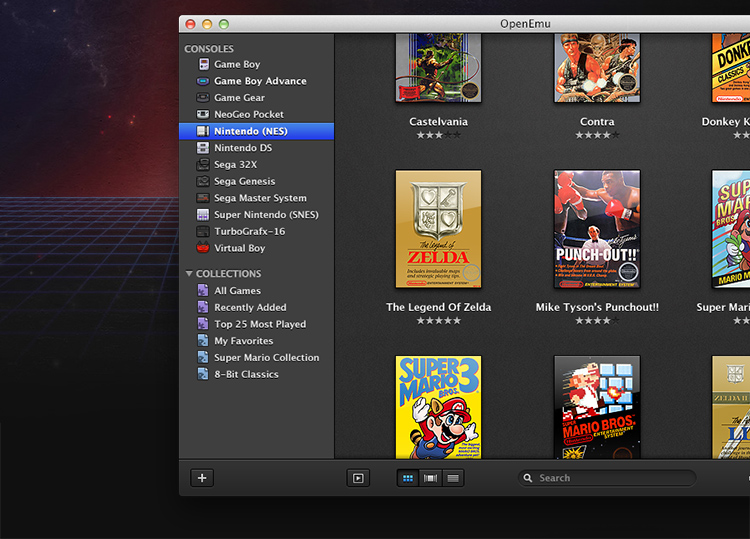Click the Castelvania game title
Viewport: 750px width, 539px height.
[439, 121]
